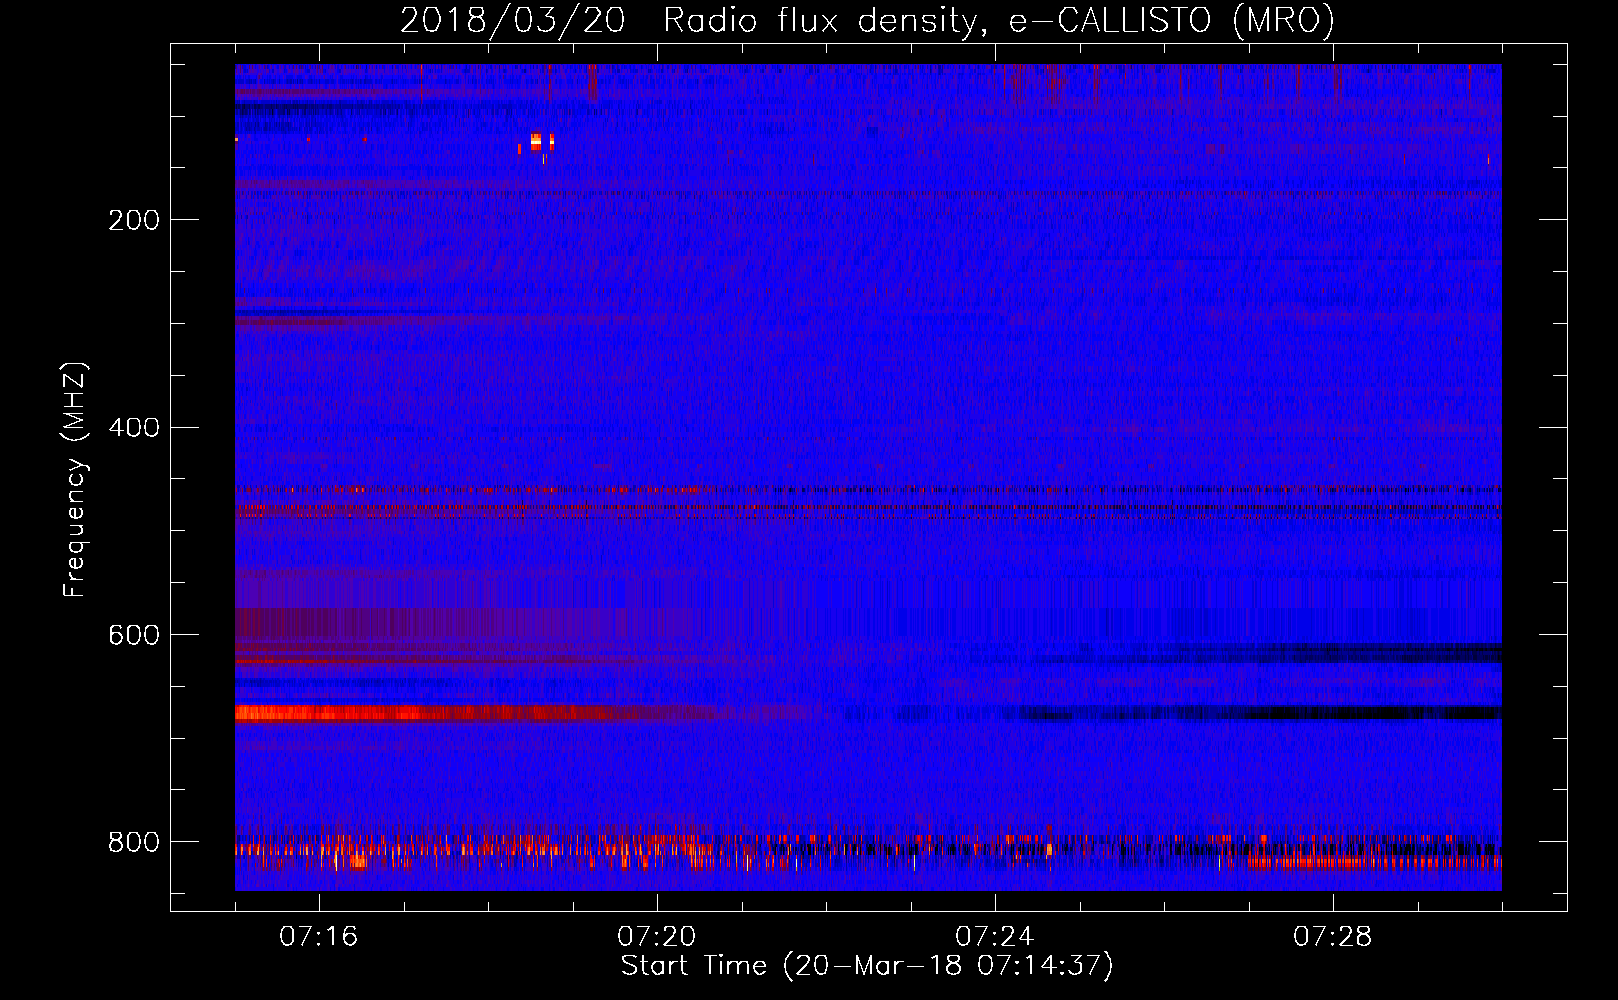Click the '07:28' time axis label
Screen dimensions: 1618x1000
coord(1332,937)
